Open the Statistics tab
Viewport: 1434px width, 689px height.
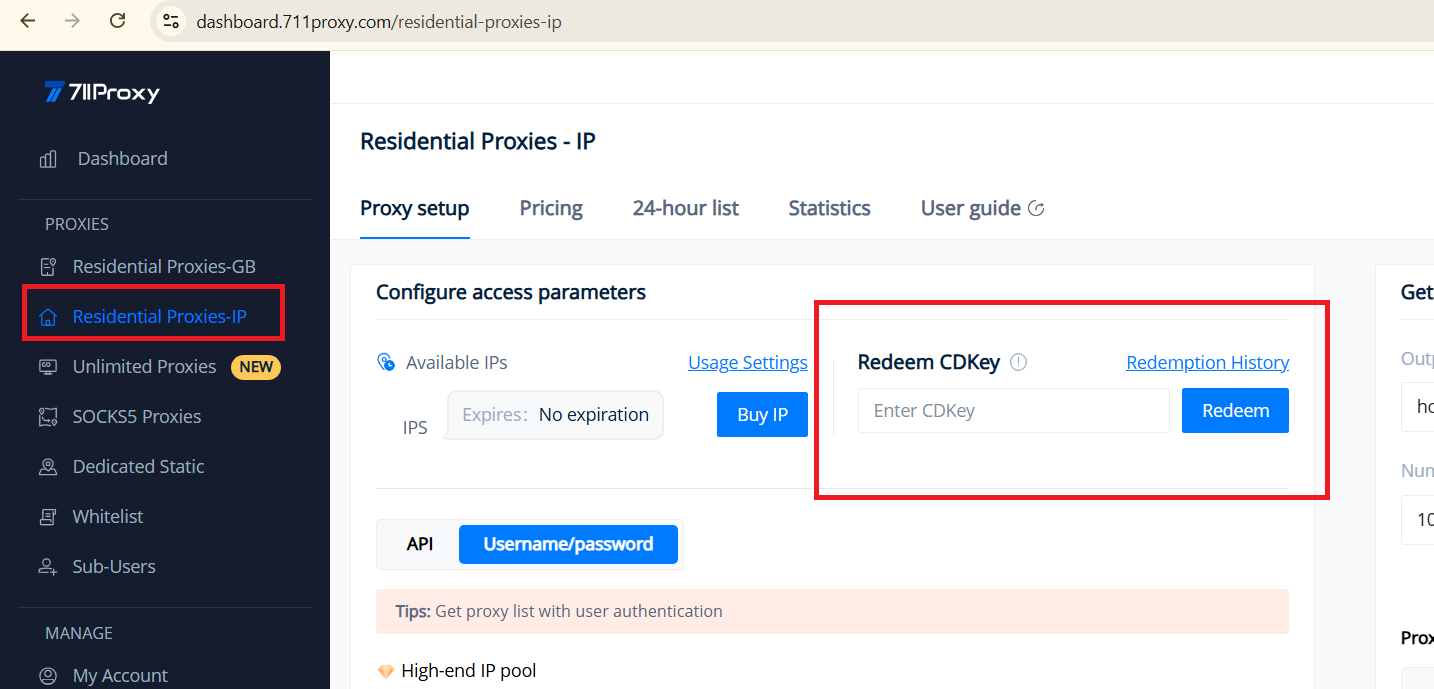point(829,208)
